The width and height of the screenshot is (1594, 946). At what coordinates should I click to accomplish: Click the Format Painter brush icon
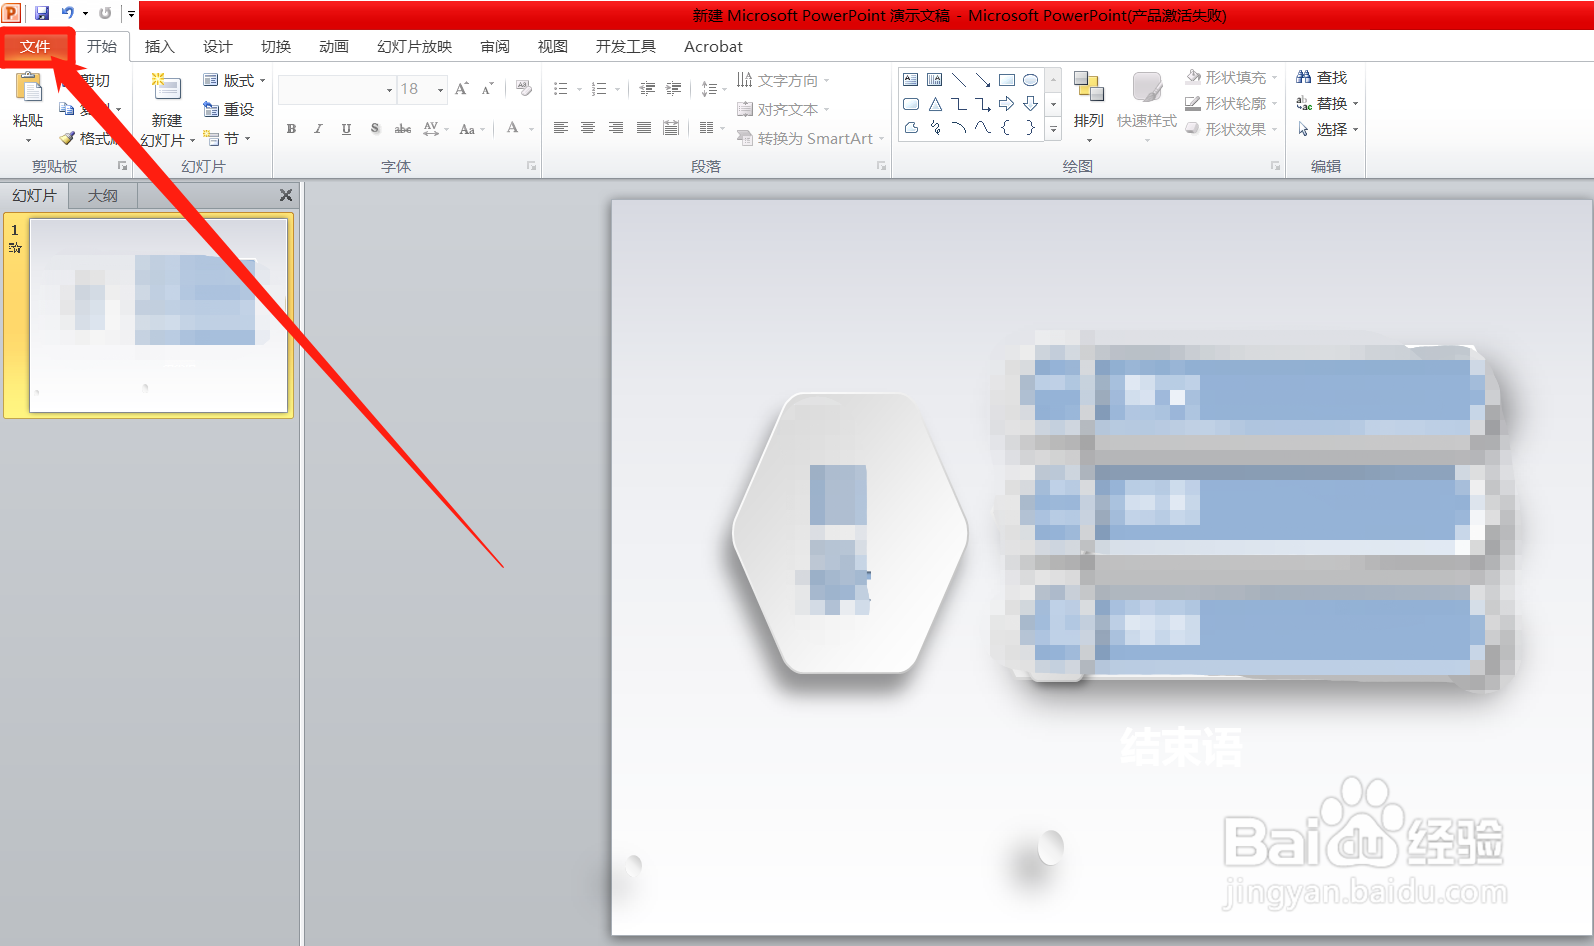pyautogui.click(x=67, y=138)
